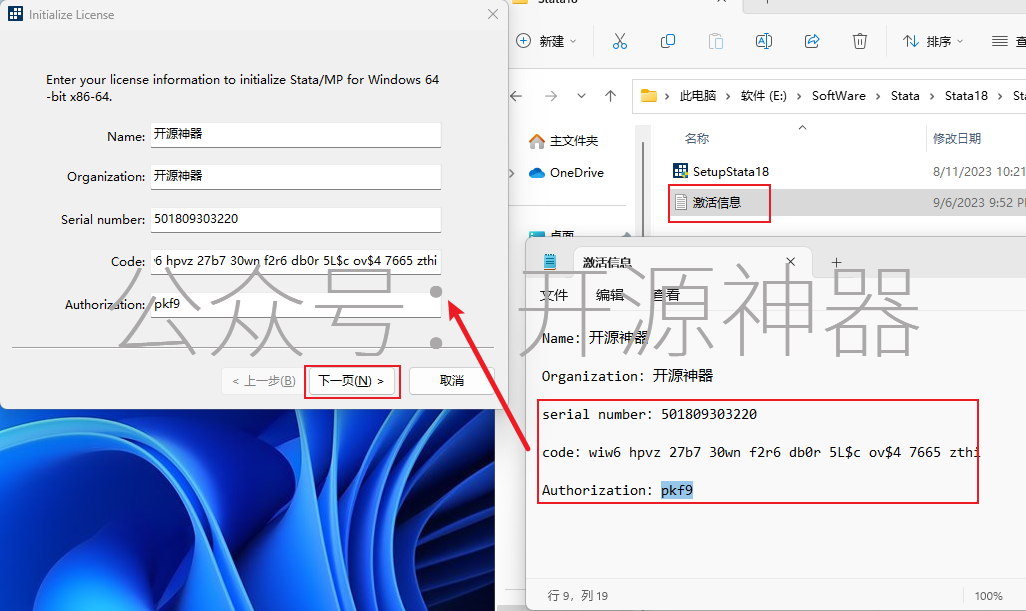
Task: Open the 文件 (File) menu in Notepad
Action: tap(554, 295)
